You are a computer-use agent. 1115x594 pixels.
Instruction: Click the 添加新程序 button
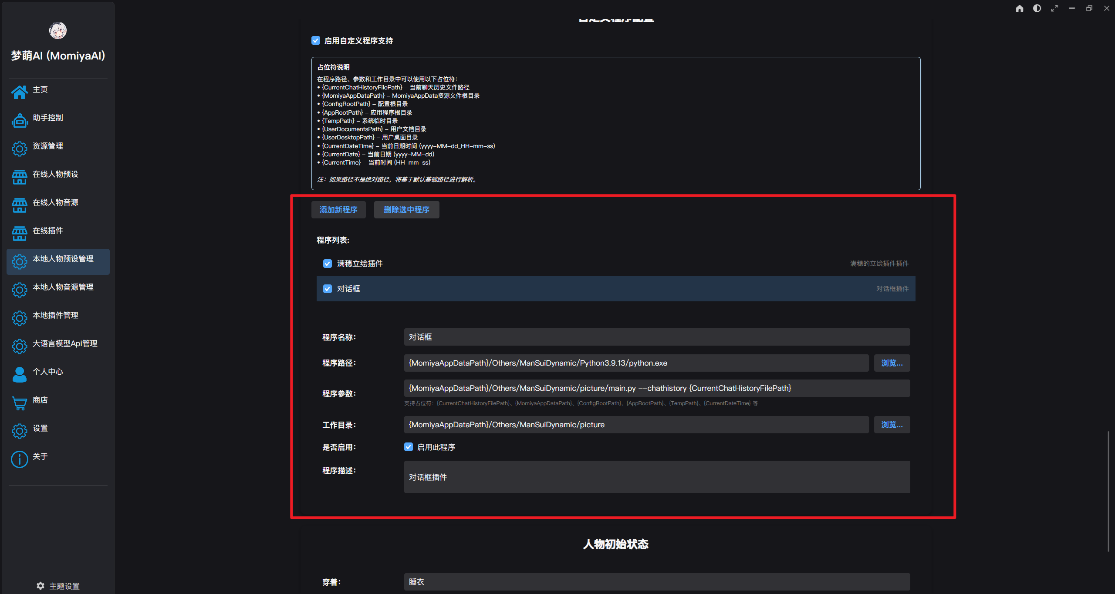pos(338,210)
